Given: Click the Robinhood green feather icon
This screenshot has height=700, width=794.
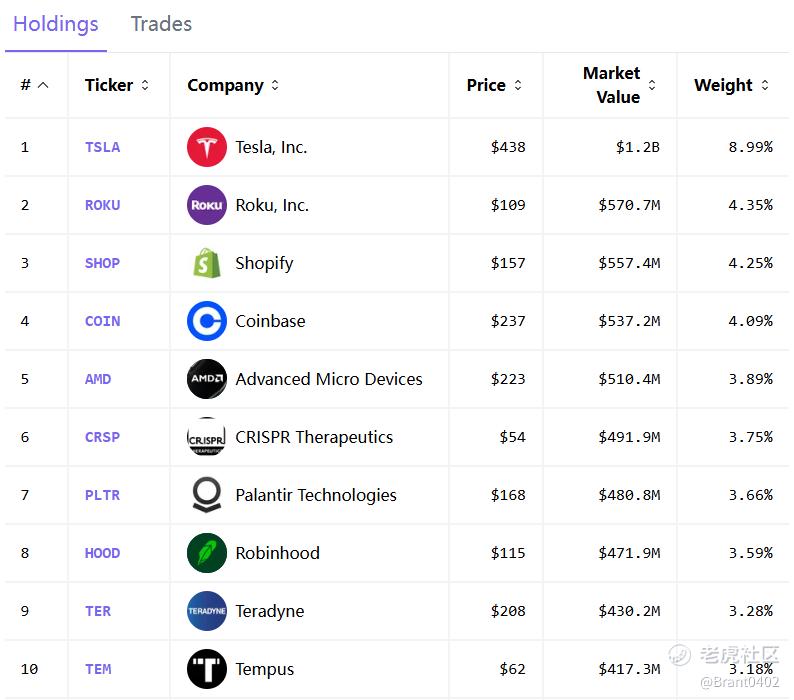Looking at the screenshot, I should point(207,553).
